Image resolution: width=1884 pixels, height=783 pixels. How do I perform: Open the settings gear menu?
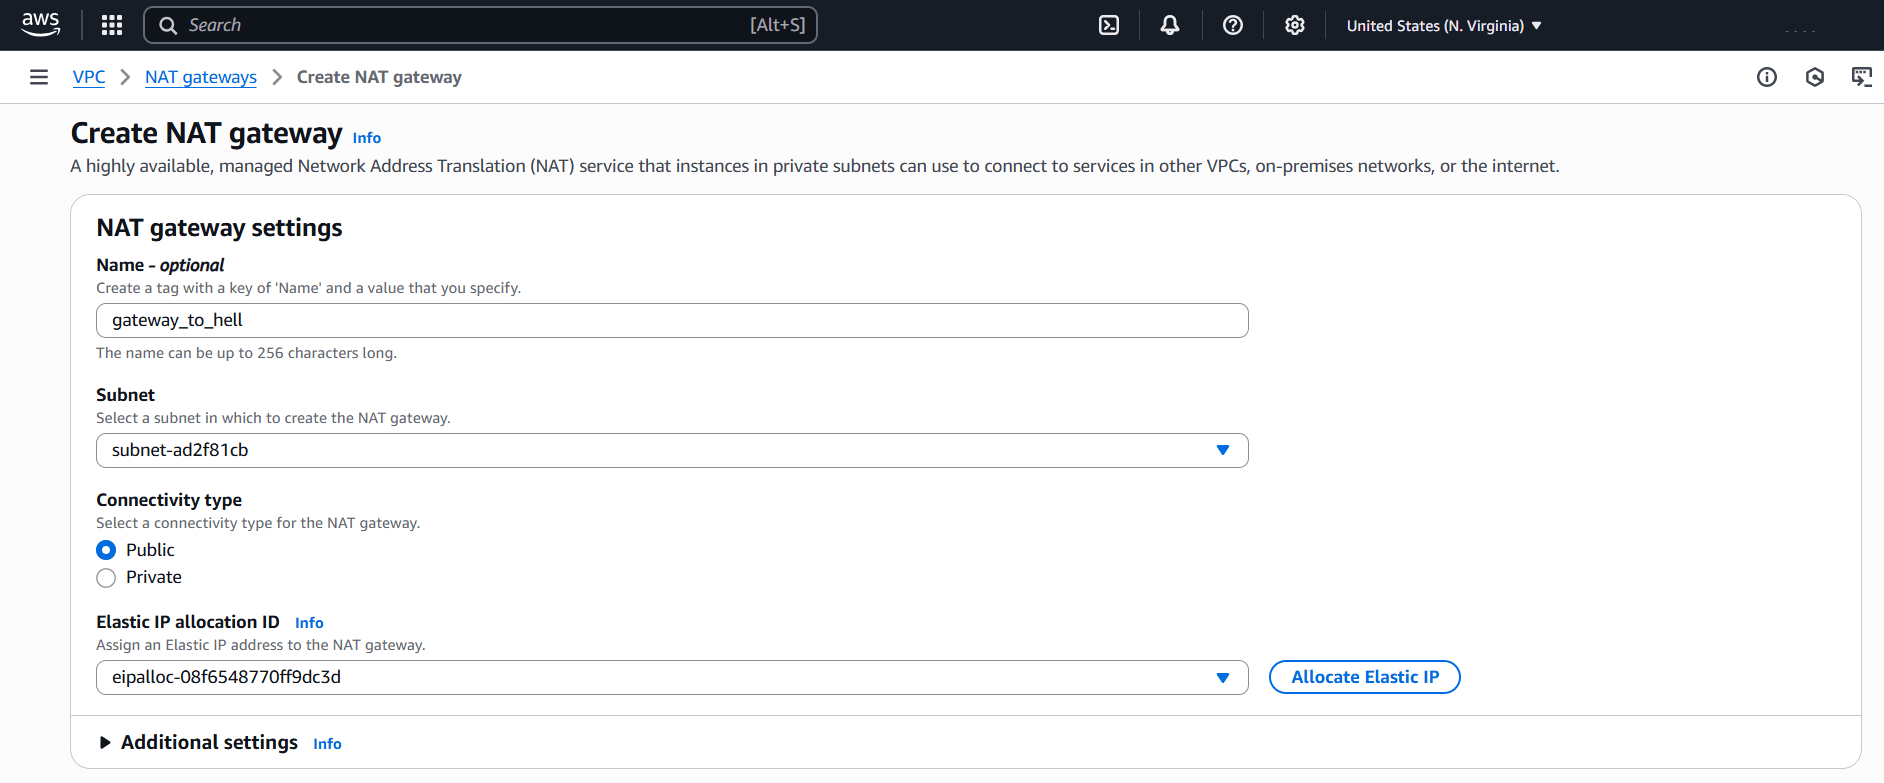click(x=1295, y=25)
